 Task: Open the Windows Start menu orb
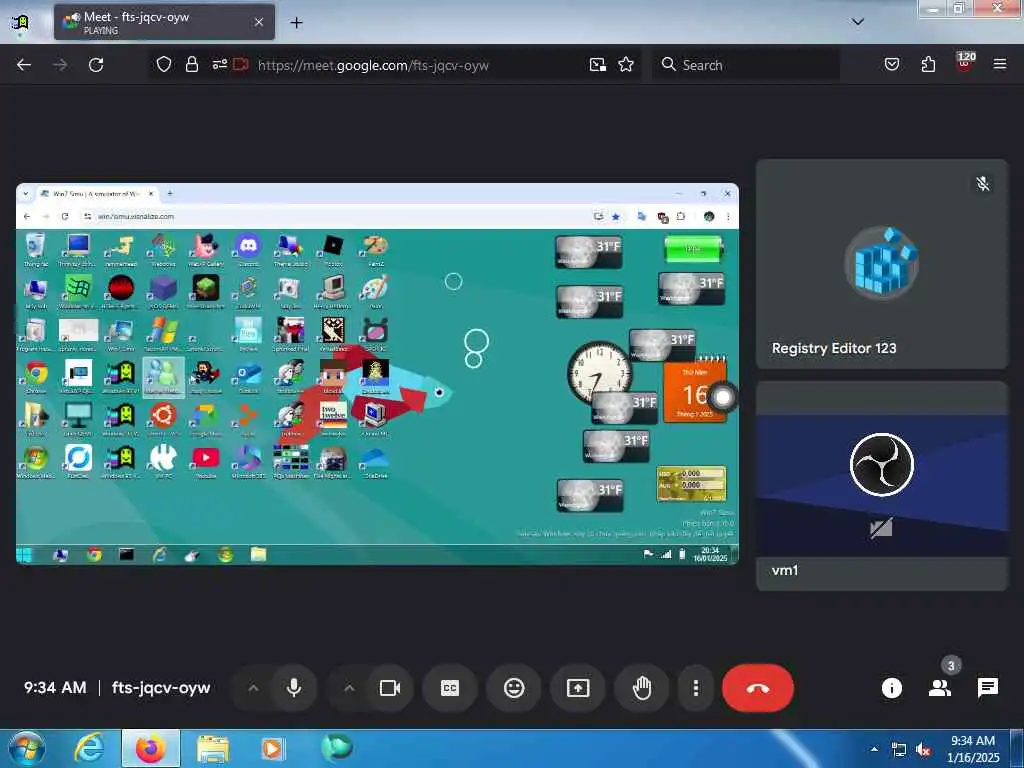point(25,748)
